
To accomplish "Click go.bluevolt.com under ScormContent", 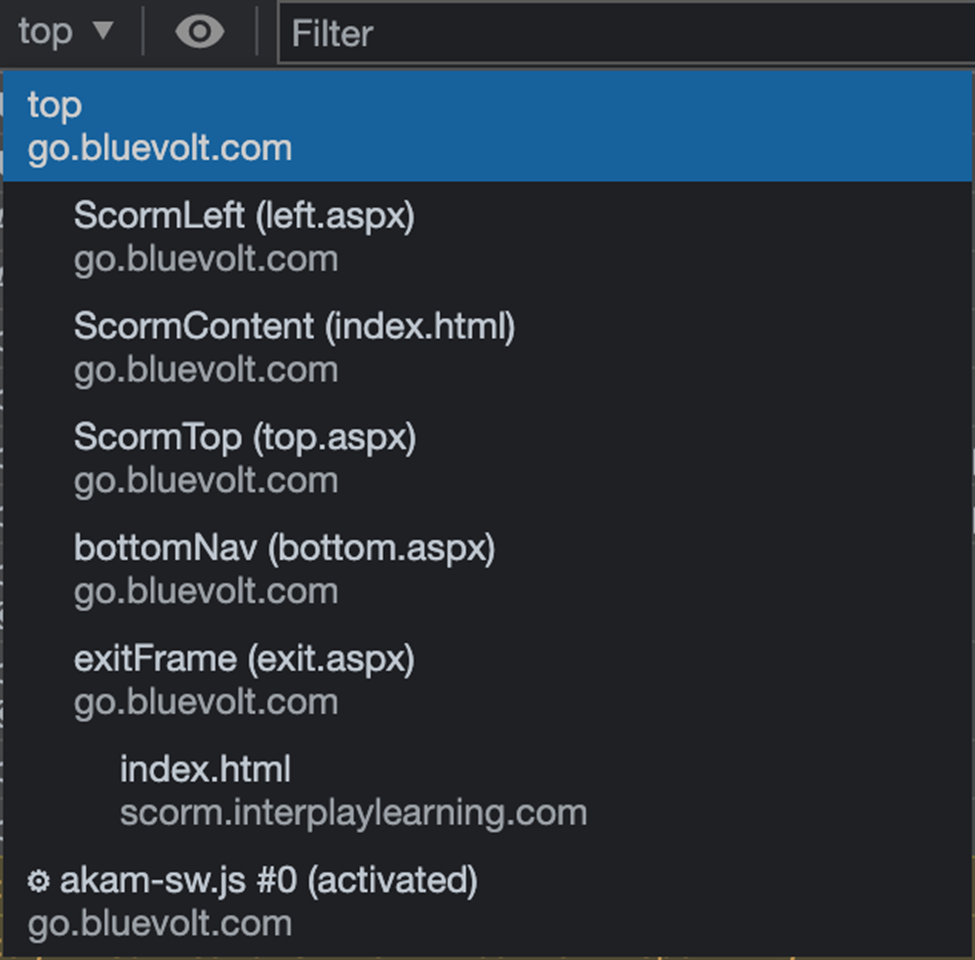I will point(205,371).
